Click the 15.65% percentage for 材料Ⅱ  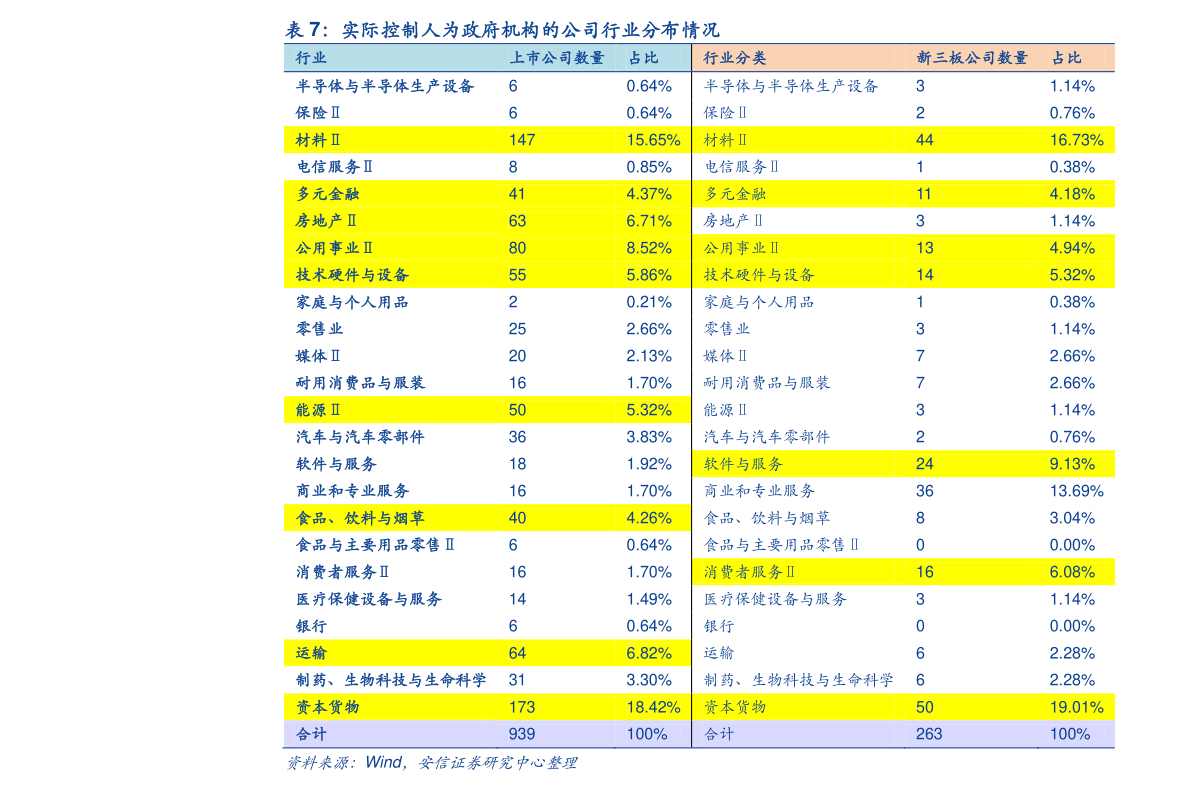click(x=653, y=140)
